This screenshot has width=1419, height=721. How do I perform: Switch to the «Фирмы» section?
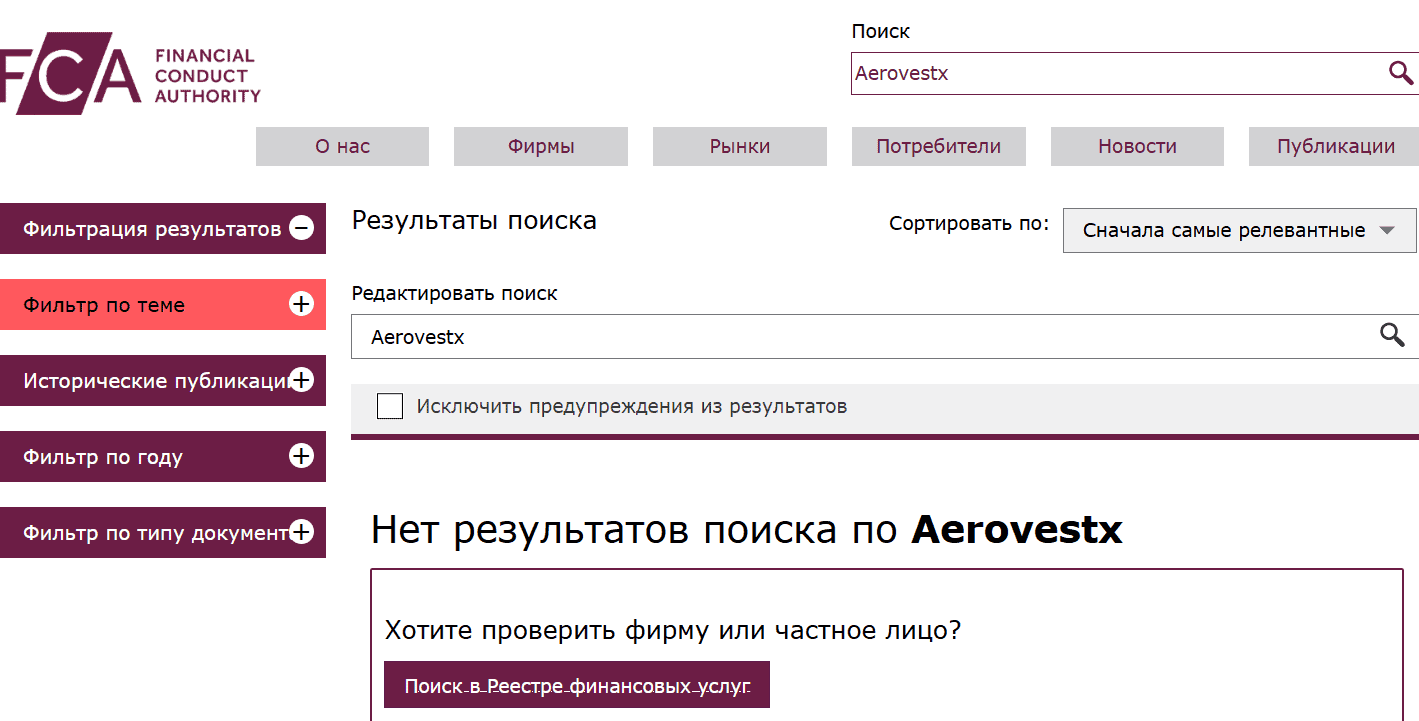pos(540,146)
